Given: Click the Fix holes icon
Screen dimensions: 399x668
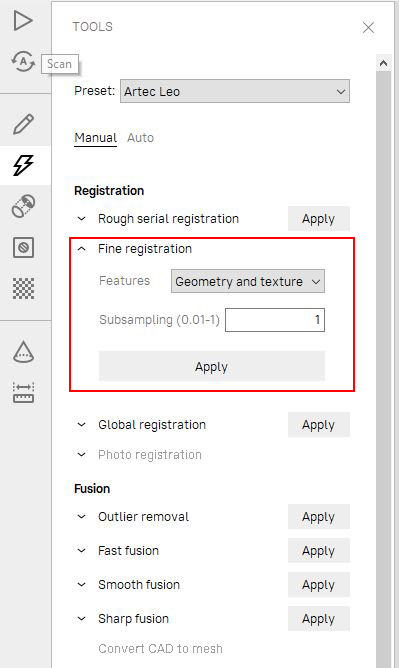Looking at the screenshot, I should point(23,247).
